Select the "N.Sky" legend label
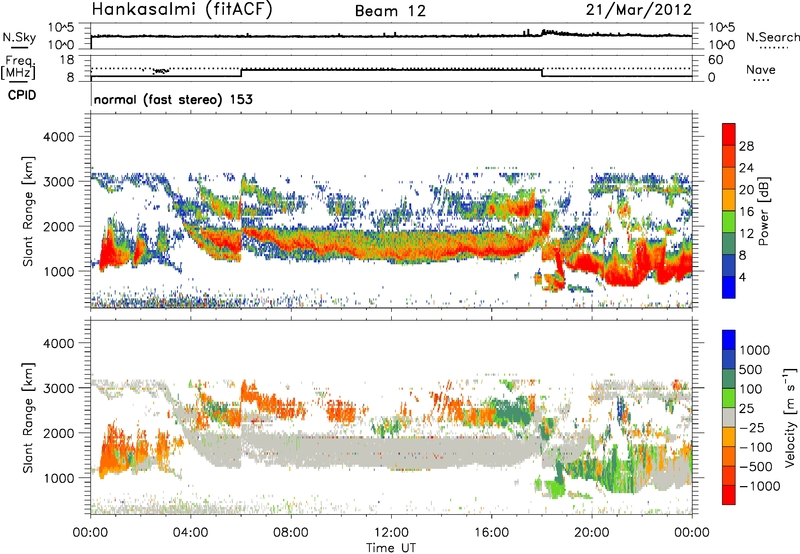 [19, 37]
